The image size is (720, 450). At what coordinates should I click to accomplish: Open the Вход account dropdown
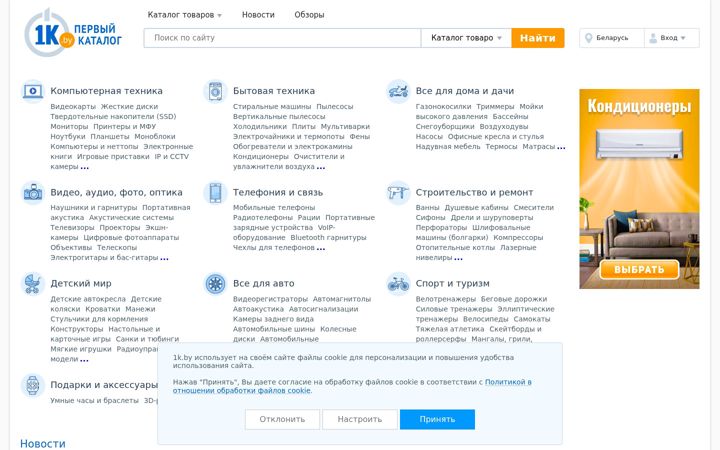point(672,38)
